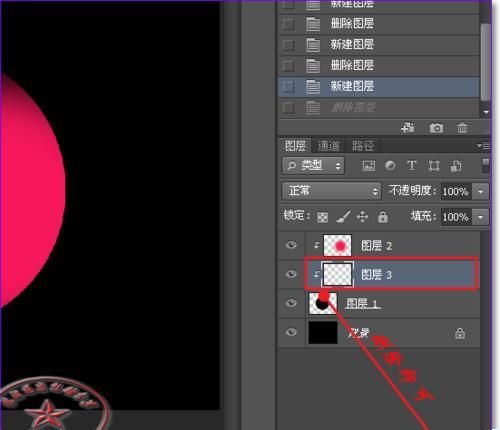Click create new document from current state icon
The image size is (500, 430).
point(408,127)
